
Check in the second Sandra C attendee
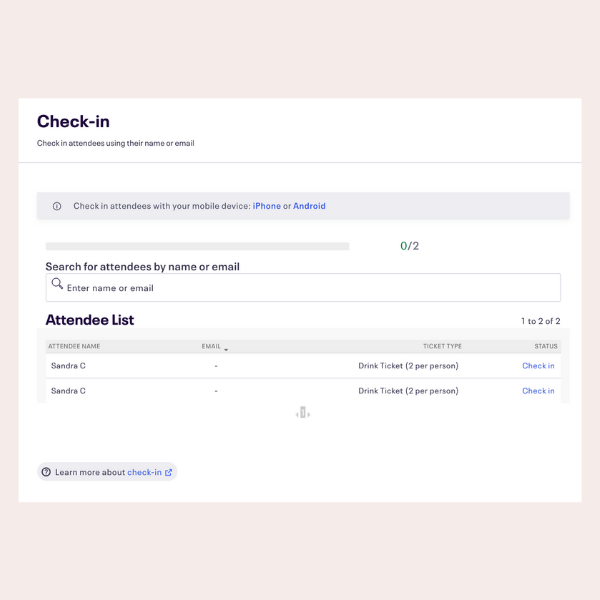(x=538, y=391)
